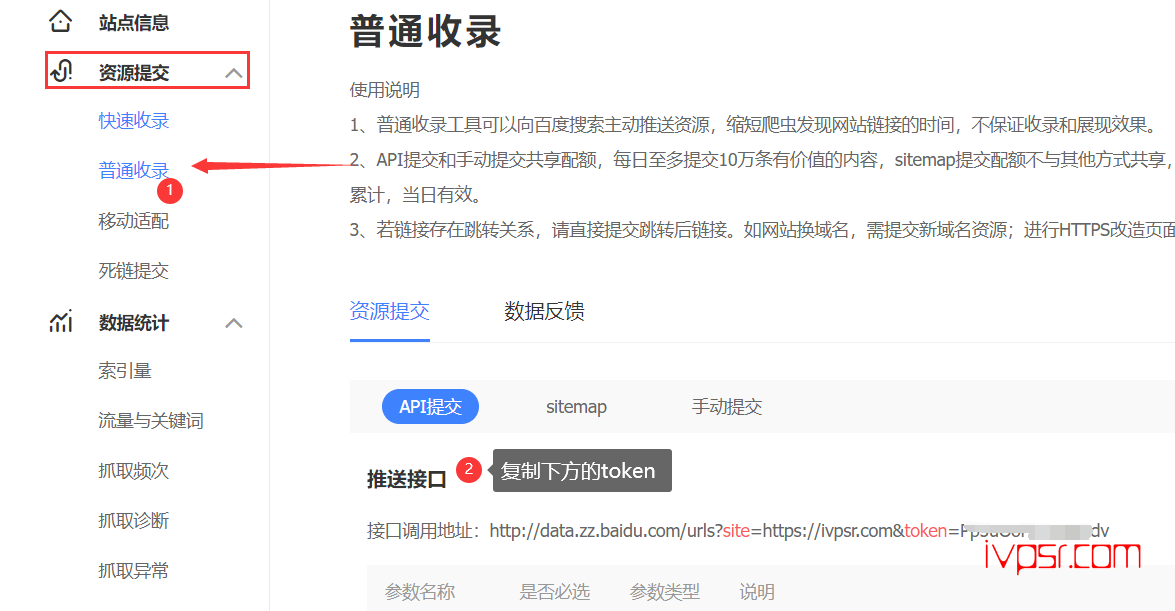
Task: Open 索引量 statistics
Action: point(124,370)
